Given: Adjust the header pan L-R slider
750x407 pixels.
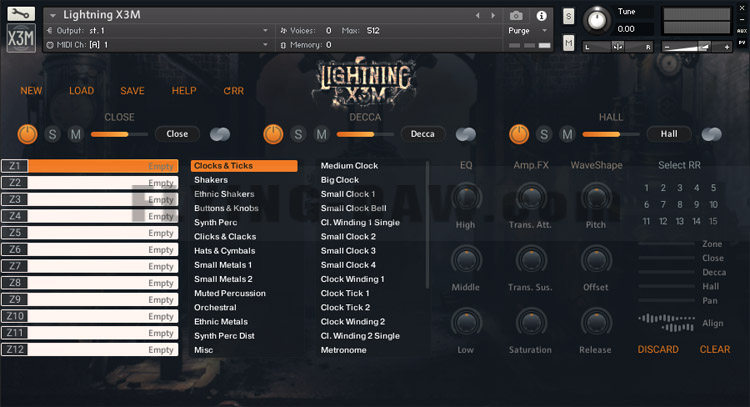Looking at the screenshot, I should coord(618,47).
